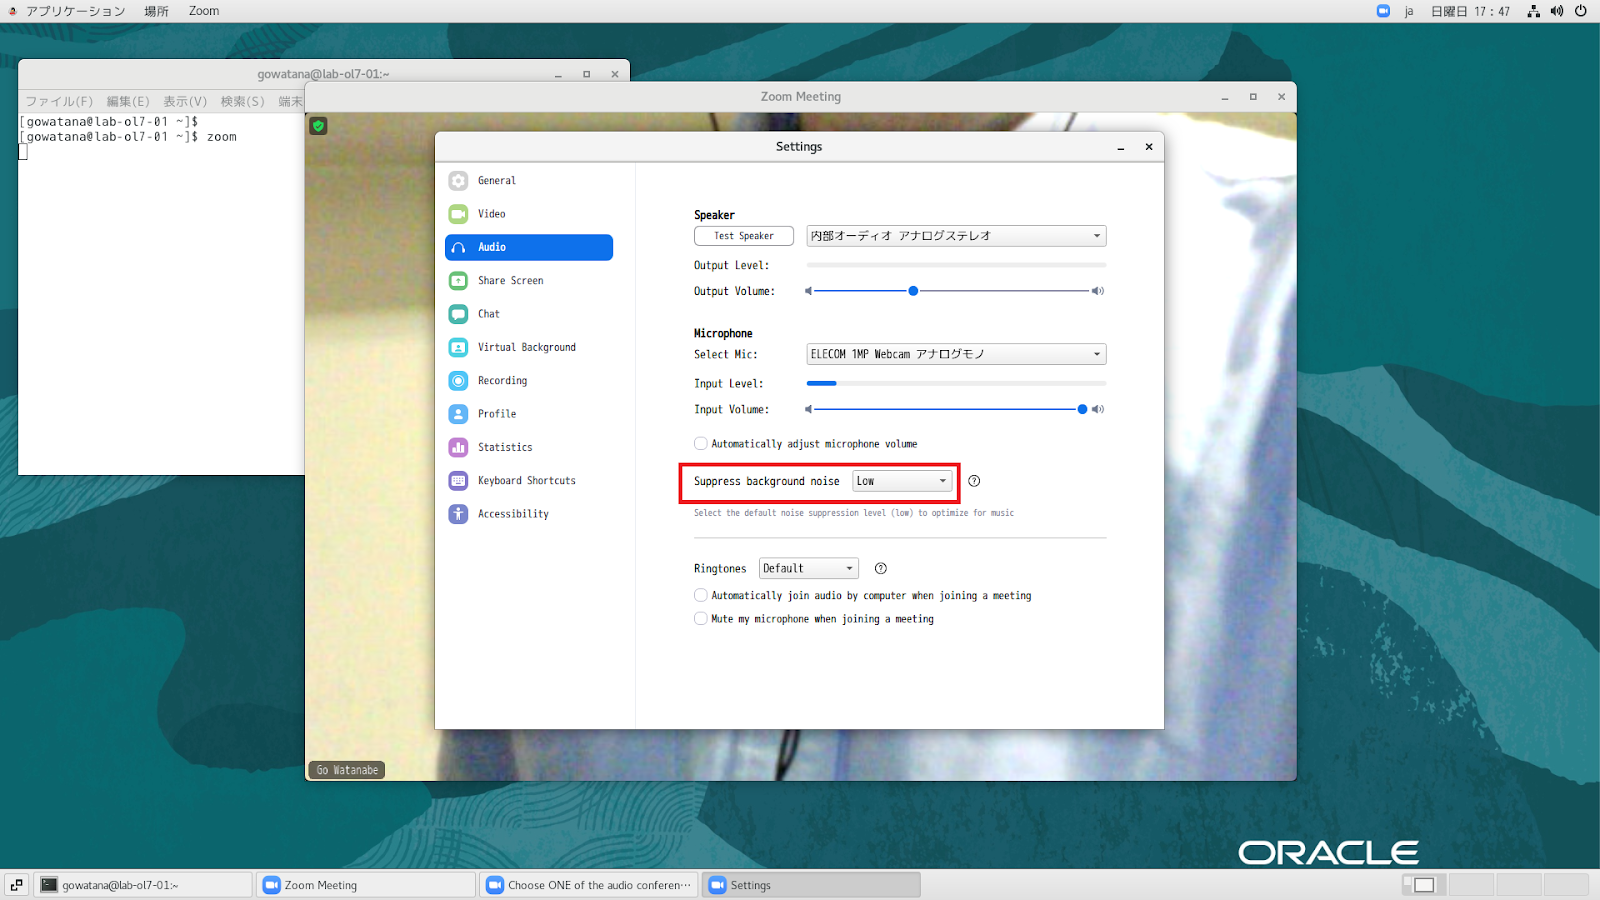This screenshot has height=900, width=1600.
Task: Open Virtual Background settings tab
Action: pos(529,347)
